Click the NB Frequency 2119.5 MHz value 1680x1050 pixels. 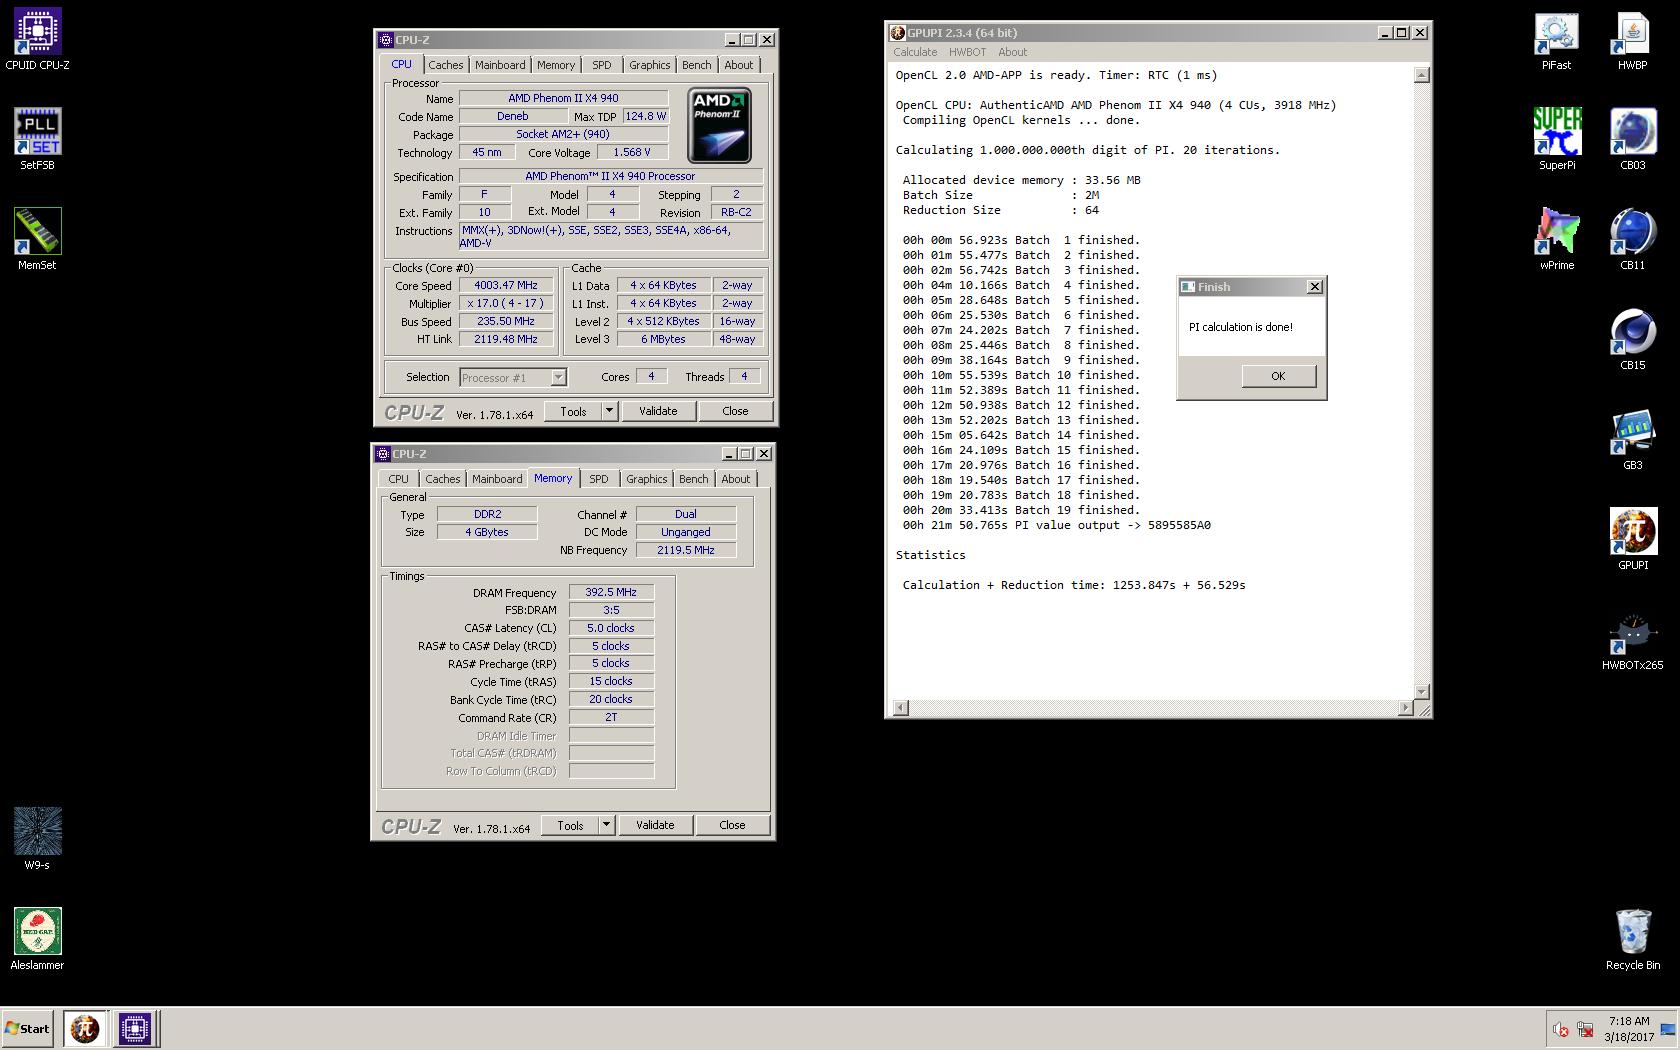(686, 550)
